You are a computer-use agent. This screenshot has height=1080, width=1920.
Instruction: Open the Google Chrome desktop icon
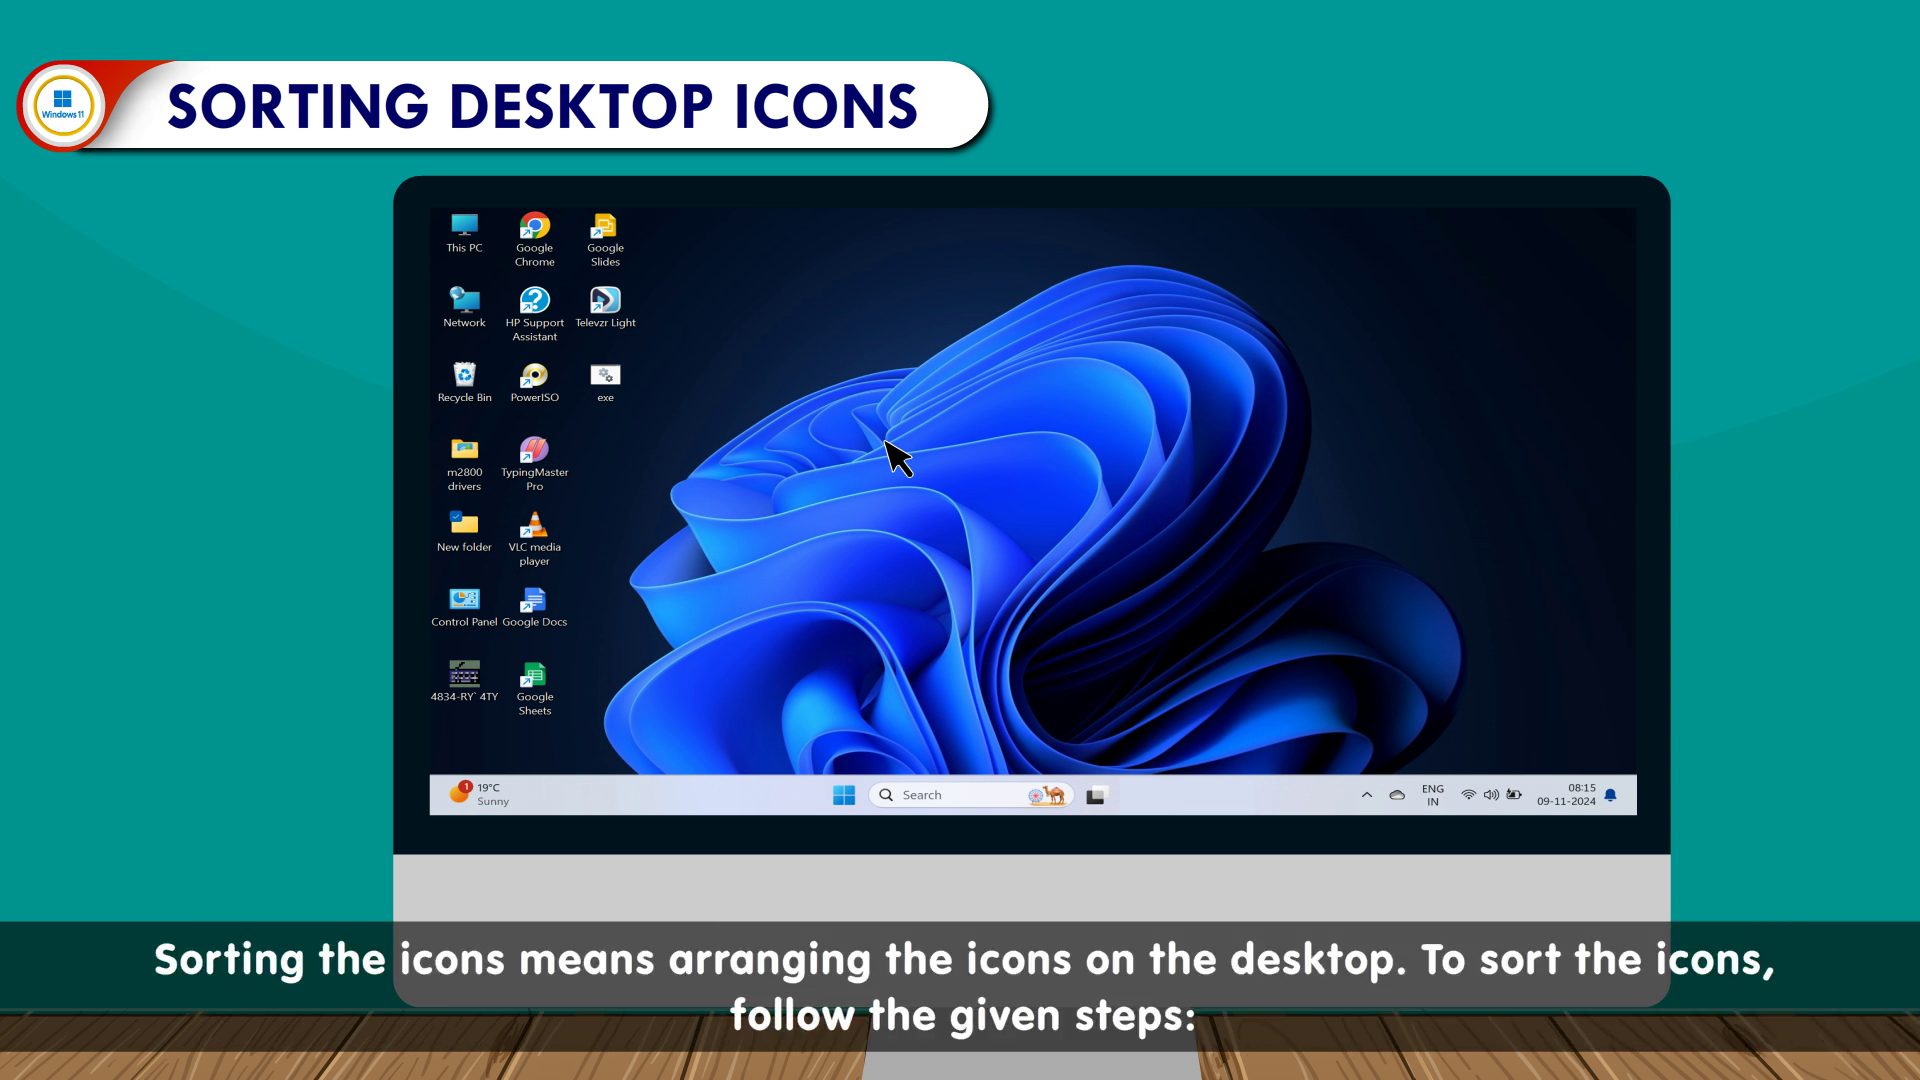click(x=534, y=227)
